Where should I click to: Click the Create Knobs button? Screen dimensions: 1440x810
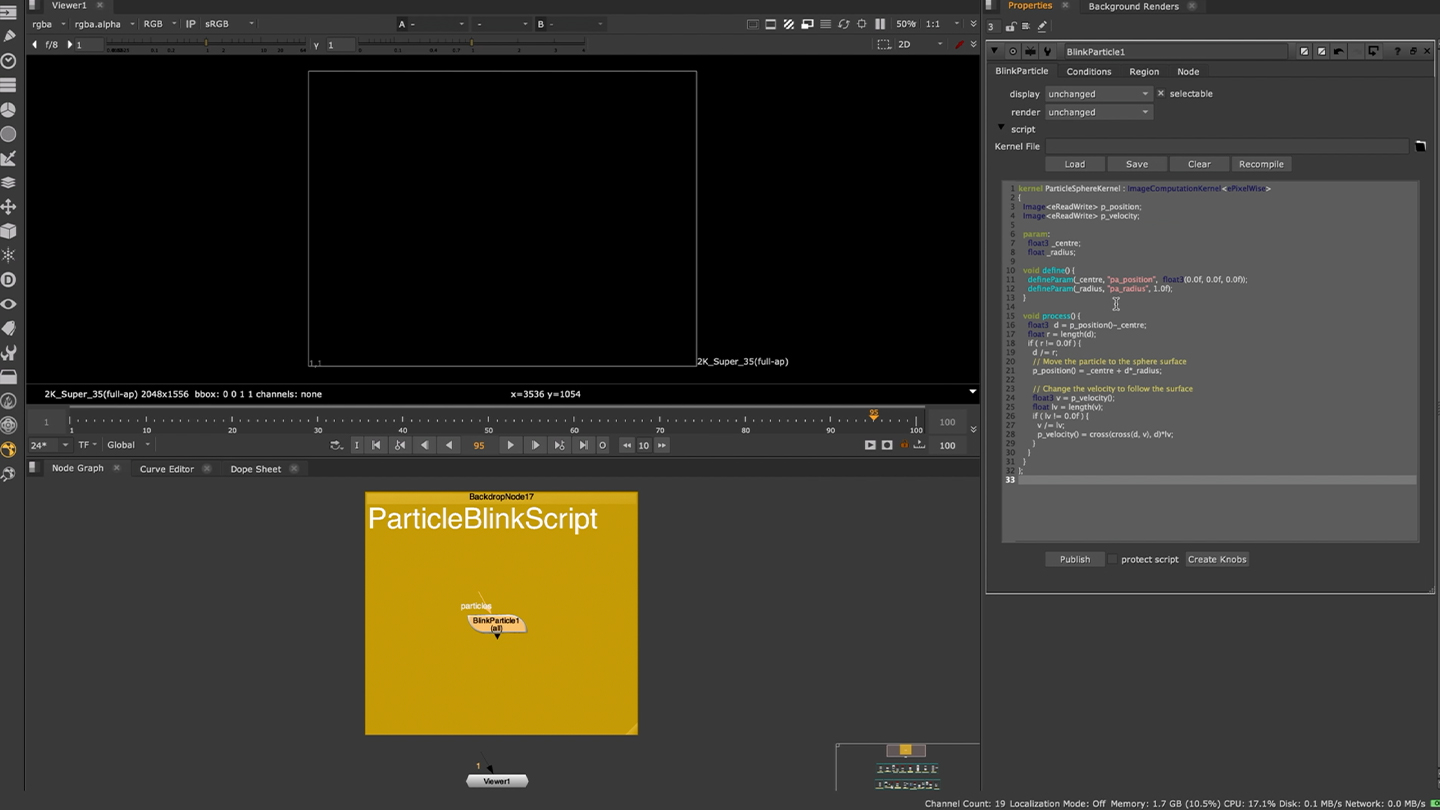pos(1216,560)
